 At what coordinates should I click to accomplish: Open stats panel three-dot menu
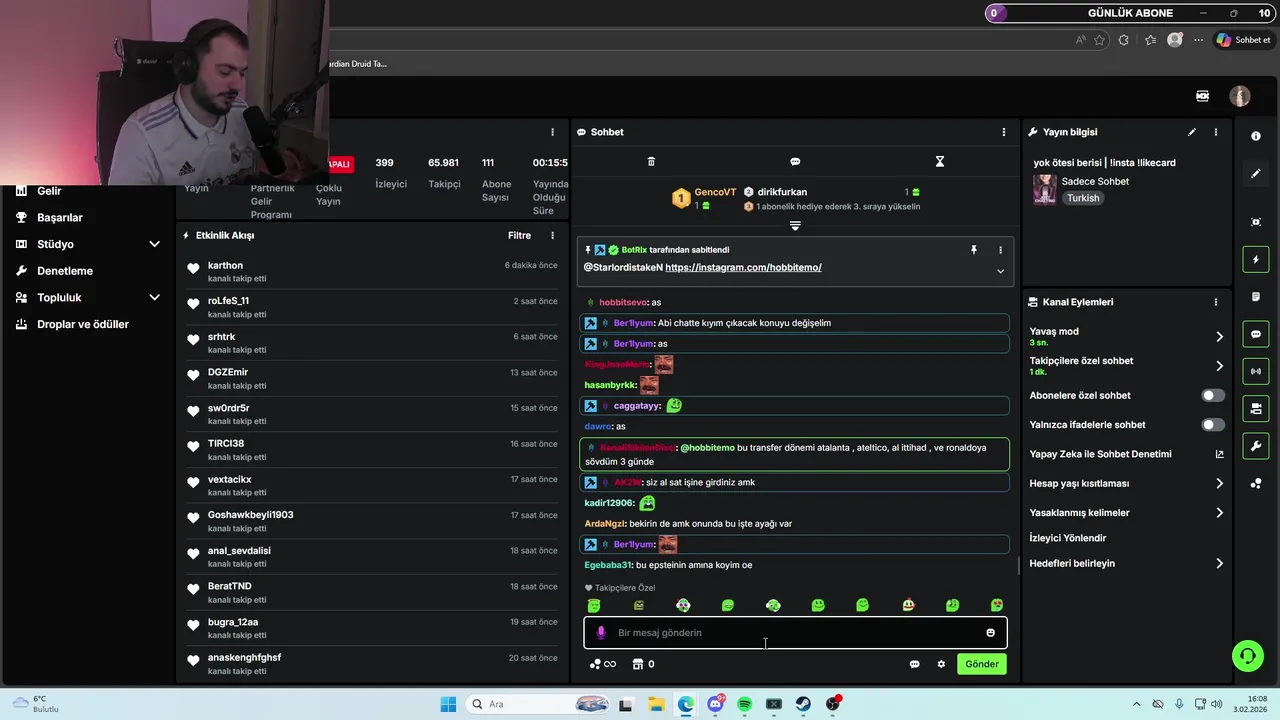(552, 132)
